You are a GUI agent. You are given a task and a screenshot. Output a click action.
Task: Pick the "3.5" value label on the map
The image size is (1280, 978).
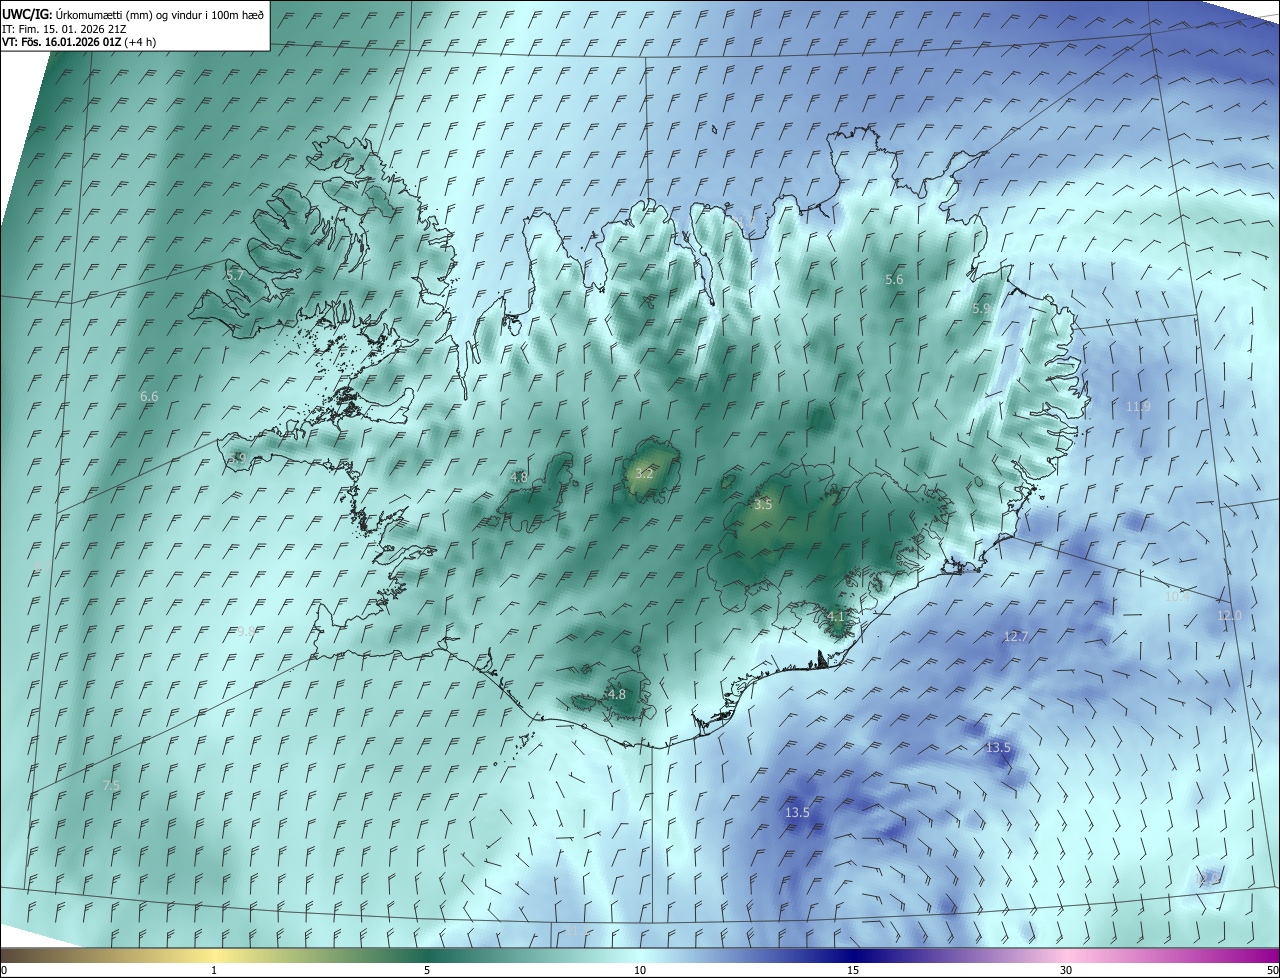click(763, 505)
